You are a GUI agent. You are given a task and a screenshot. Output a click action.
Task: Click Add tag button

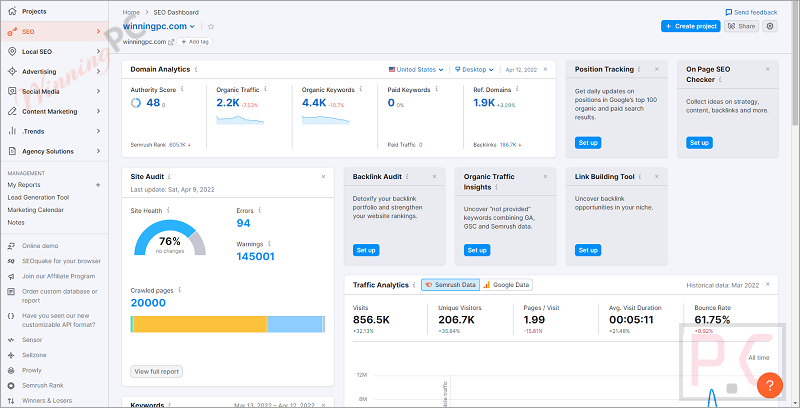point(195,42)
